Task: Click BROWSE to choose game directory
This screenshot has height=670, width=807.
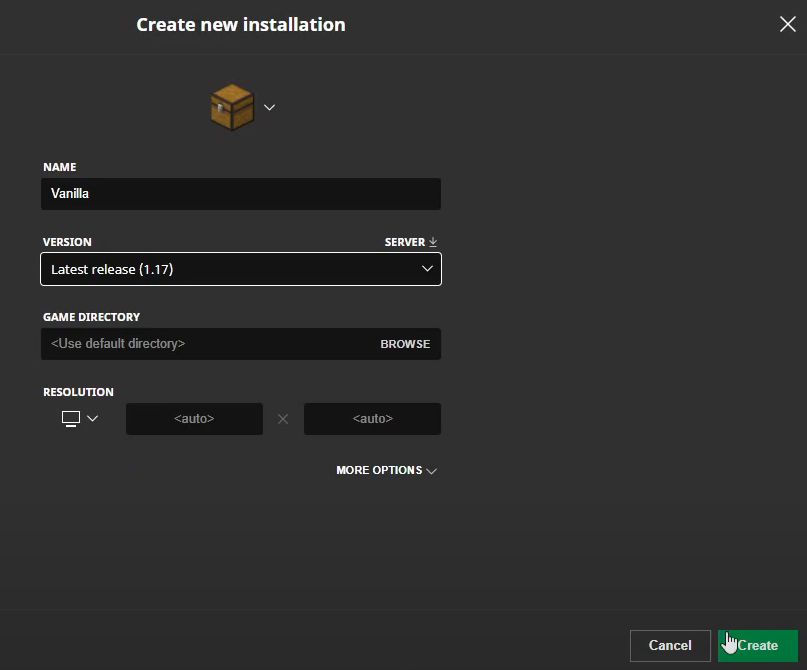Action: 405,344
